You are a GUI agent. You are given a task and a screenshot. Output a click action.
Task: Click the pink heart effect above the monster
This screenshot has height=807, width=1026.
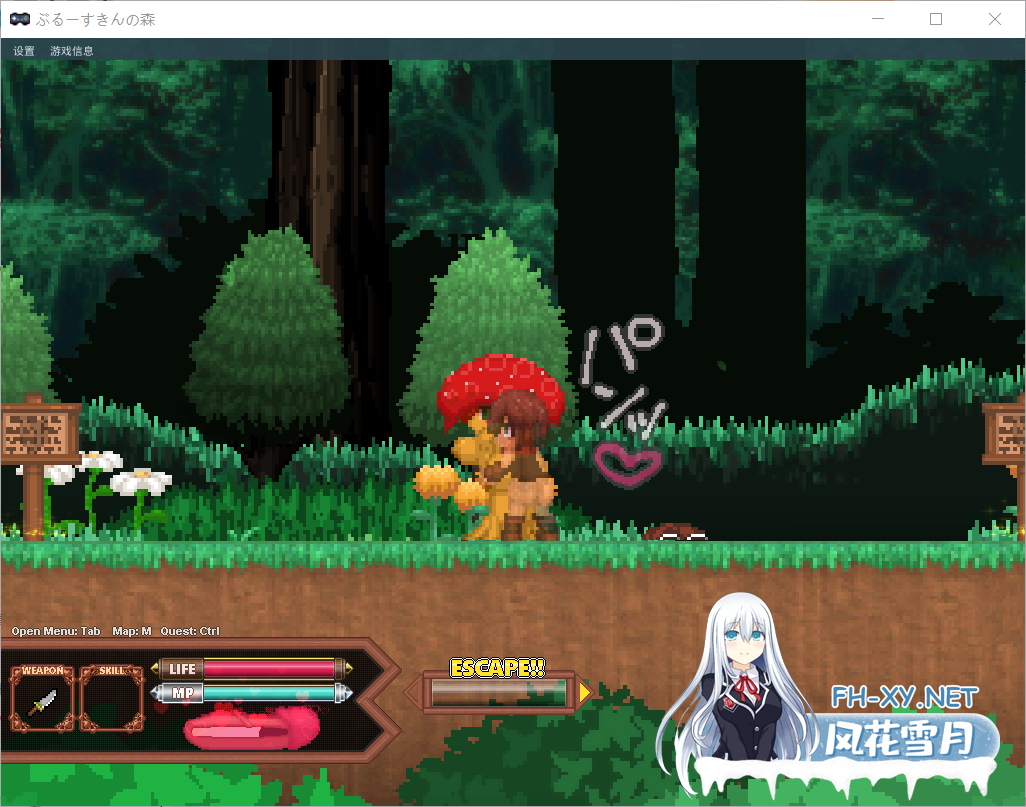tap(629, 463)
